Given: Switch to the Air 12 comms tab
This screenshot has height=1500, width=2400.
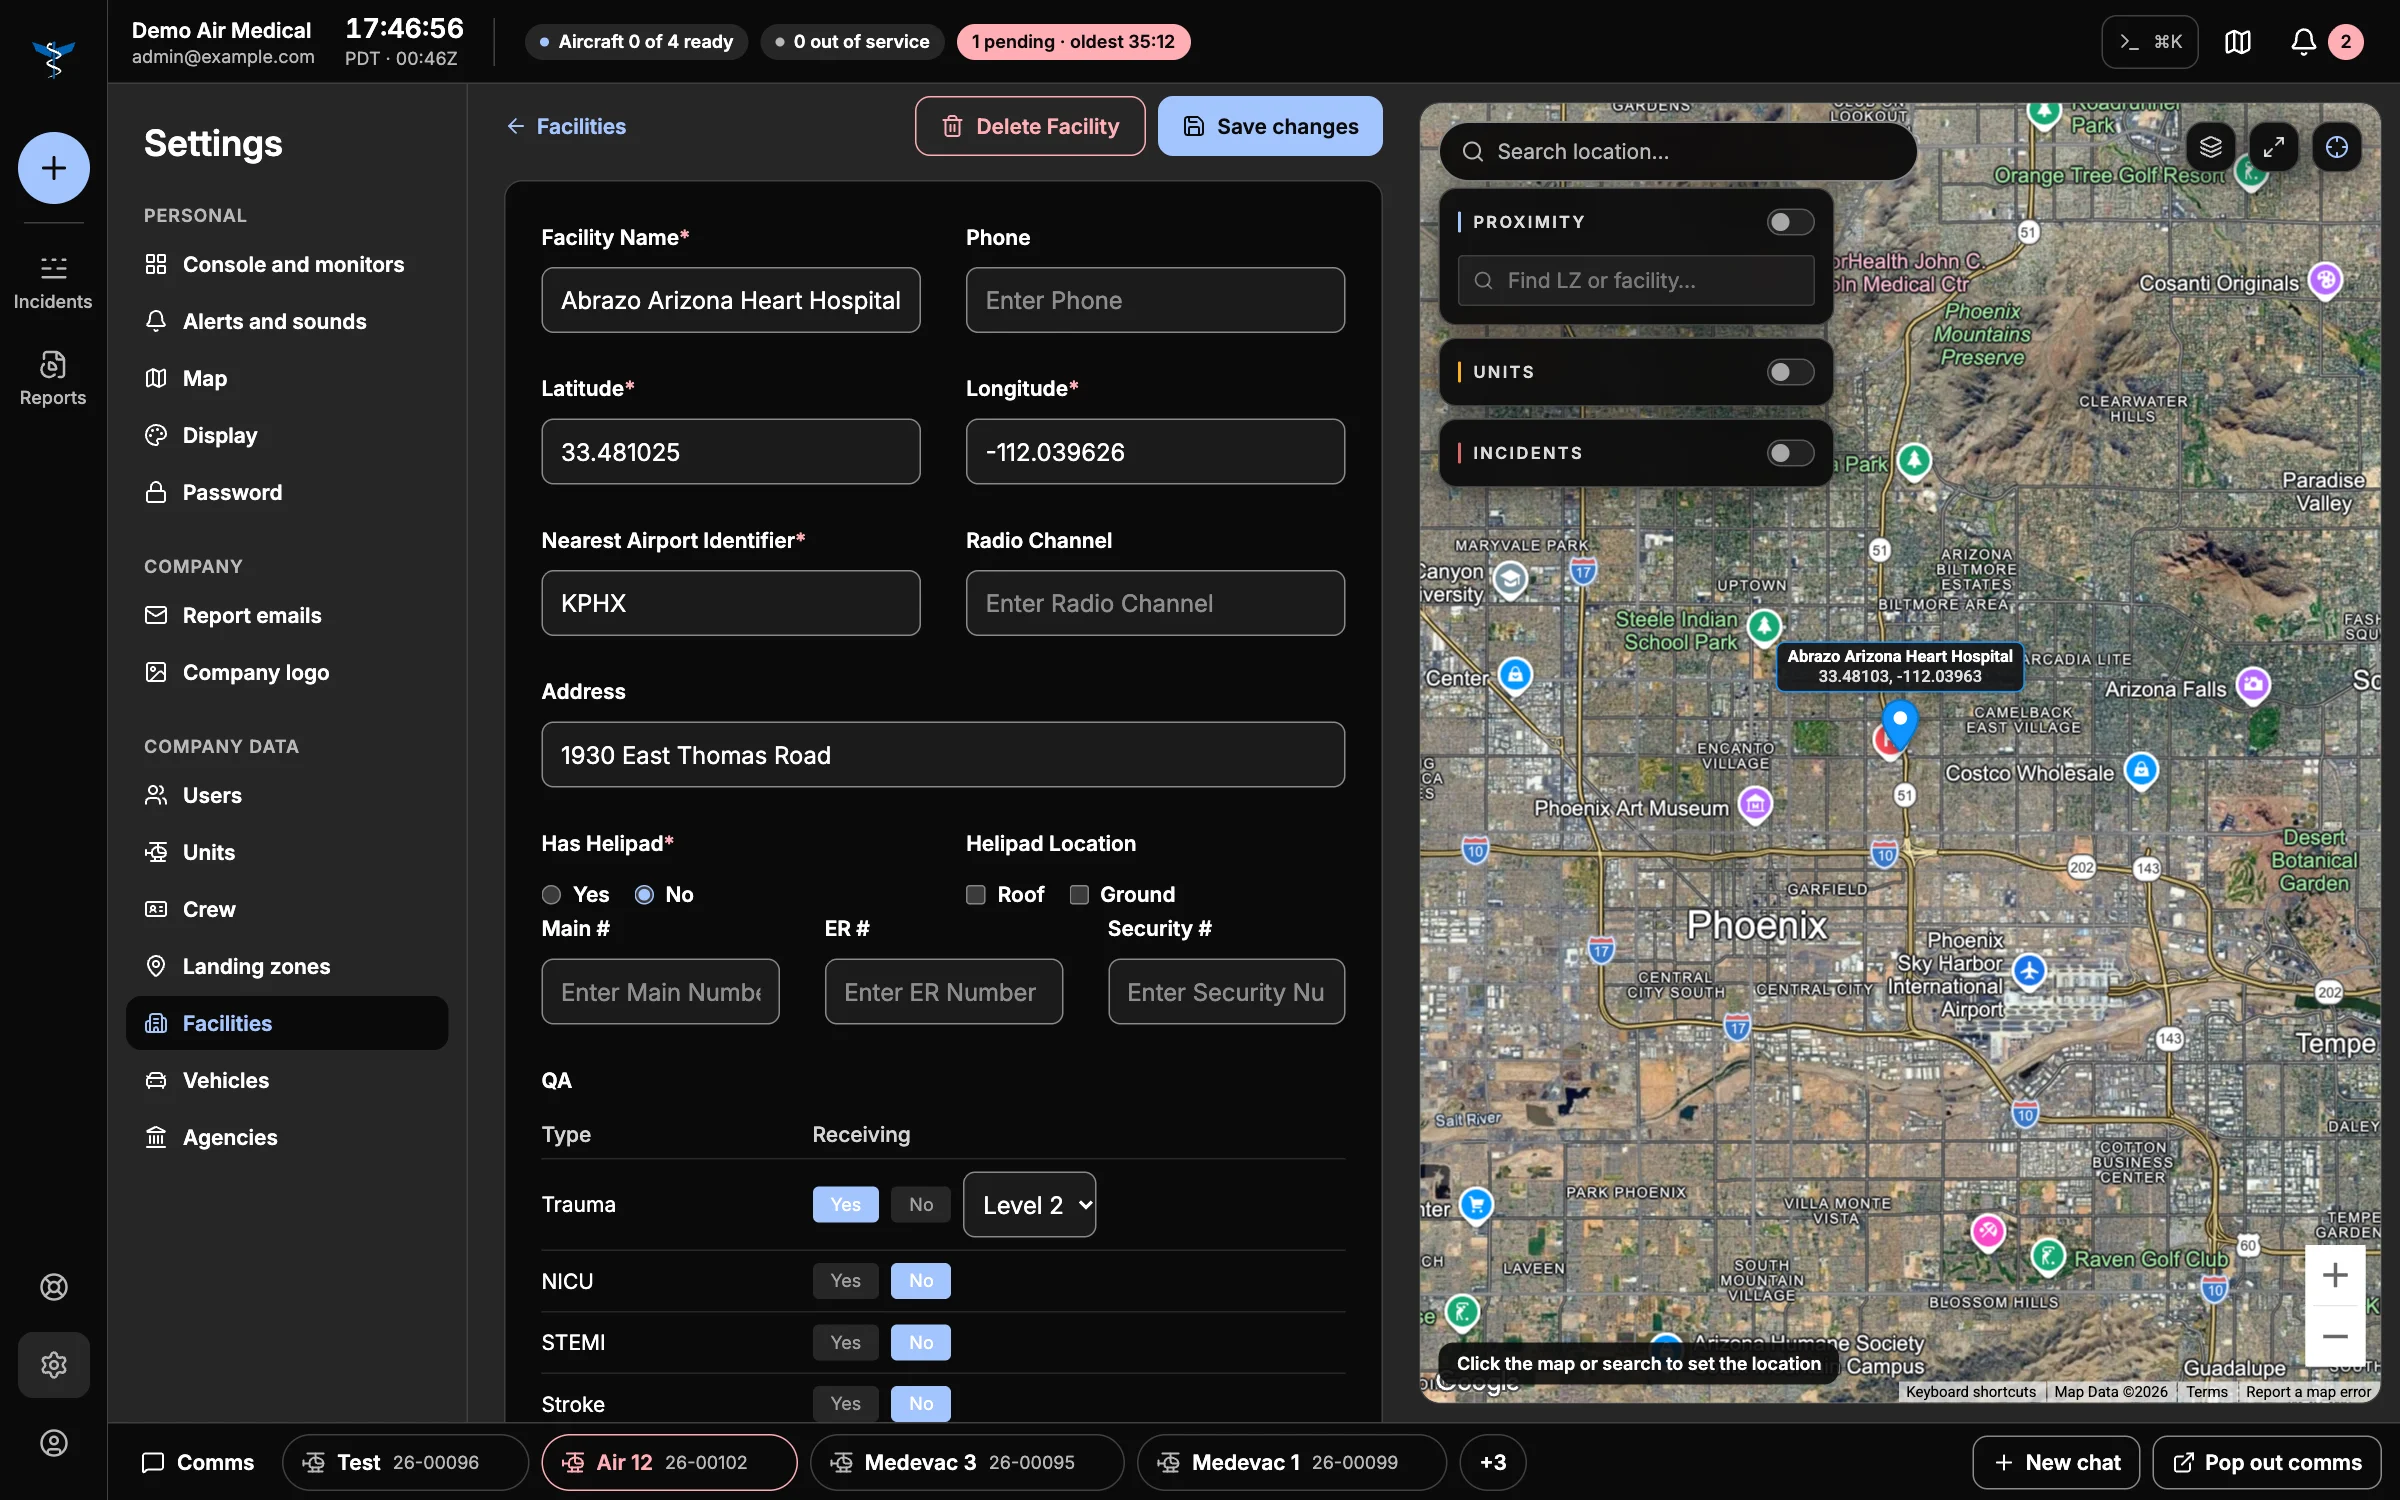Looking at the screenshot, I should click(669, 1462).
